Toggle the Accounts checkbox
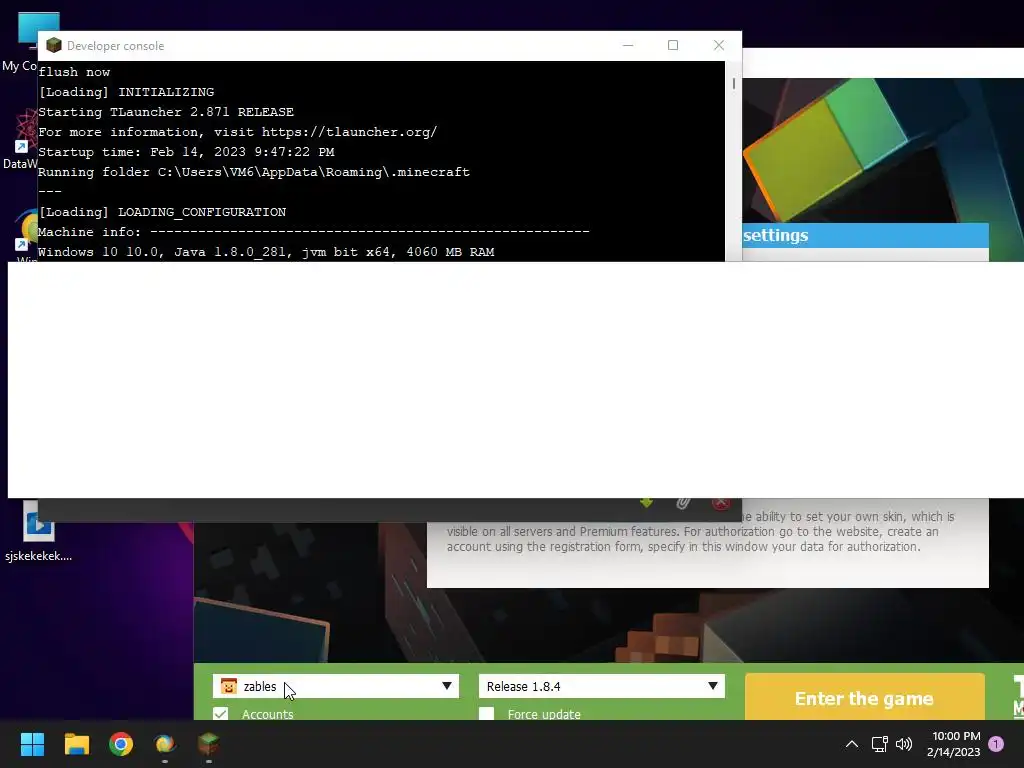The width and height of the screenshot is (1024, 768). pos(221,714)
